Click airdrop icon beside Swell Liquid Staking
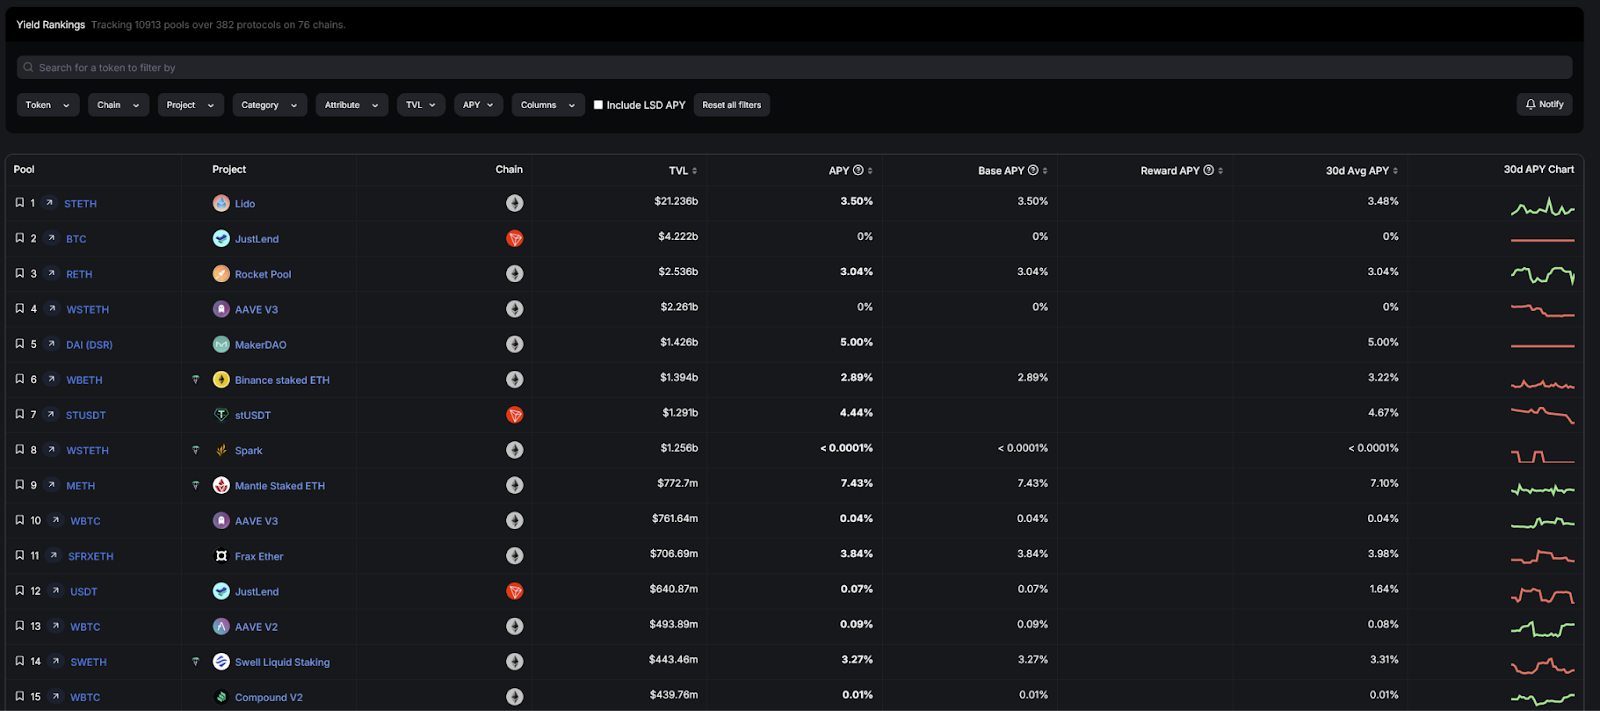 pyautogui.click(x=196, y=661)
